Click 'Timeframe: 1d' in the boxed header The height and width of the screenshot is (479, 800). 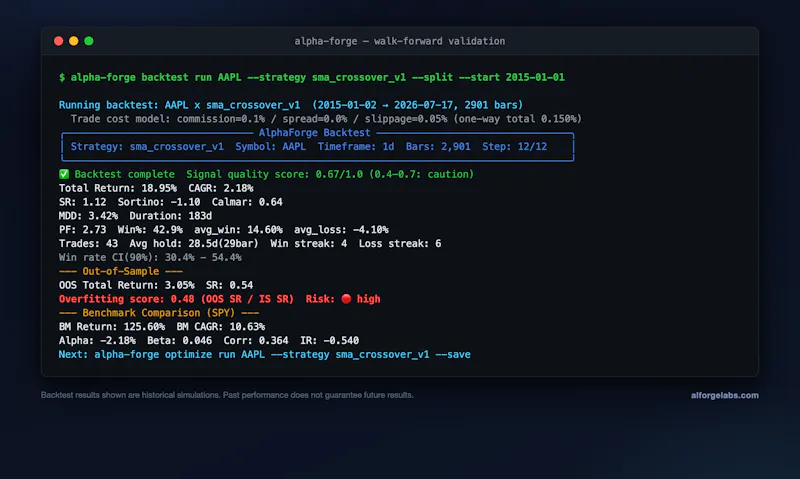click(x=356, y=146)
